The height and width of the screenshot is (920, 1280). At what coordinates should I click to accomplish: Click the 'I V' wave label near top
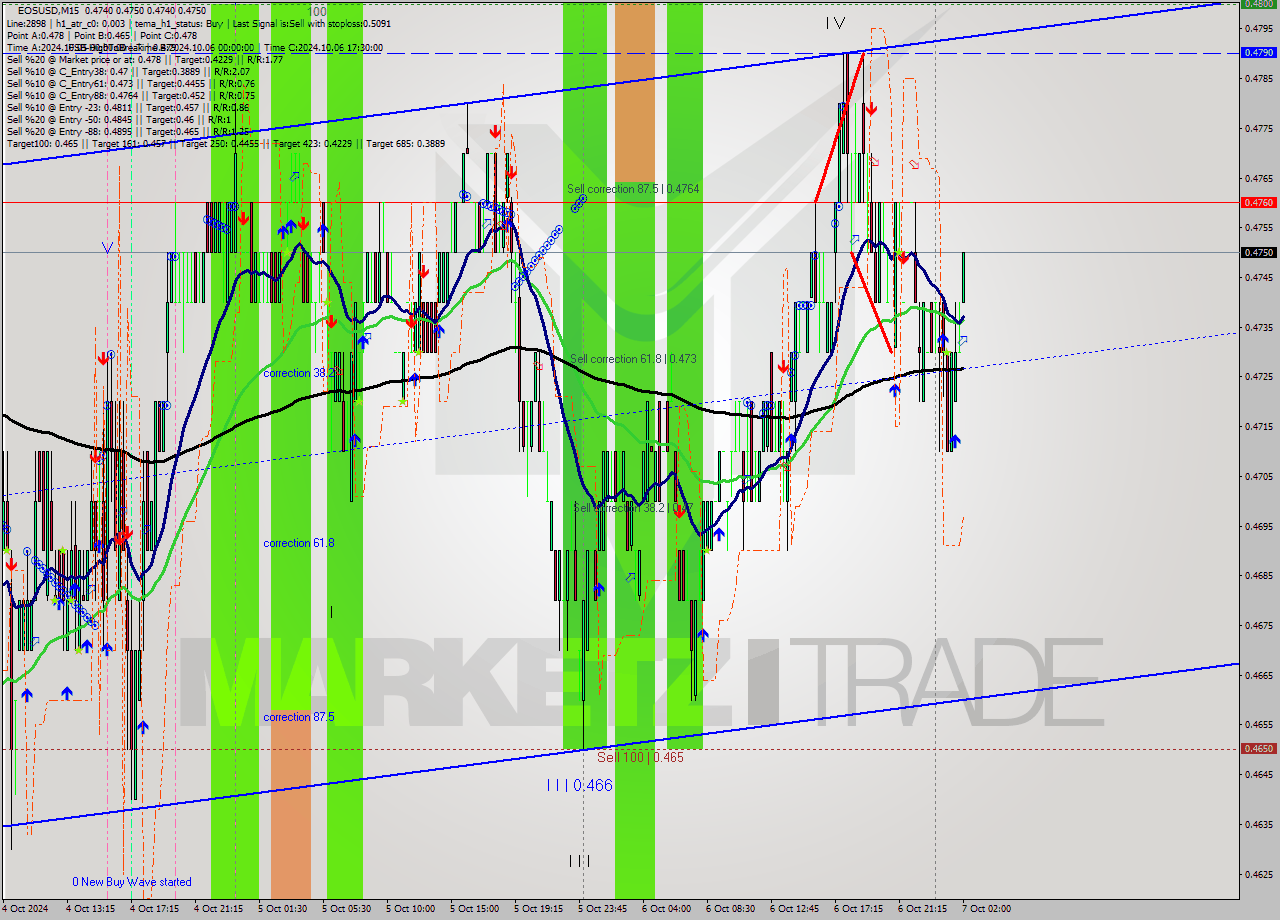836,23
